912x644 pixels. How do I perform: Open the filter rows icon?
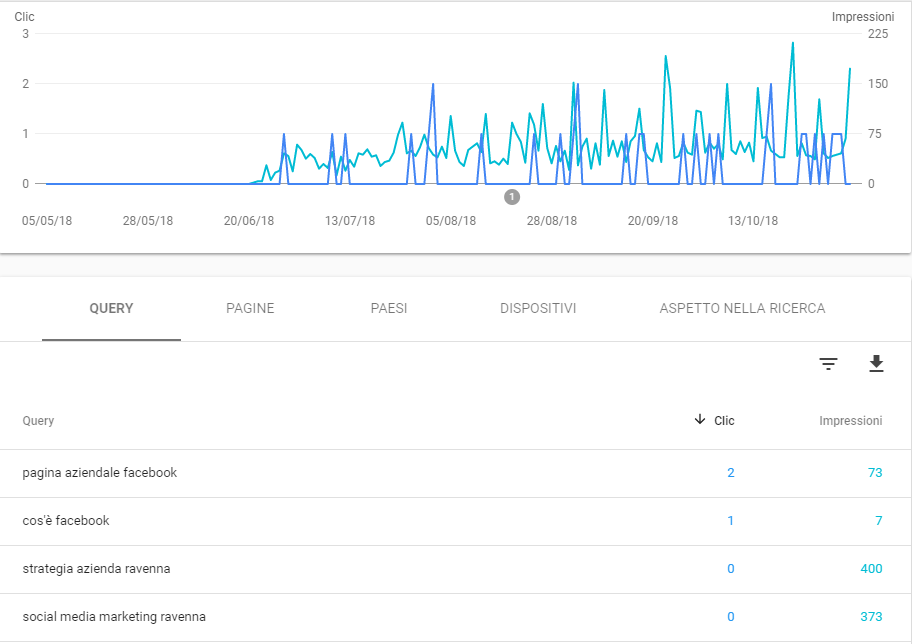click(x=828, y=364)
